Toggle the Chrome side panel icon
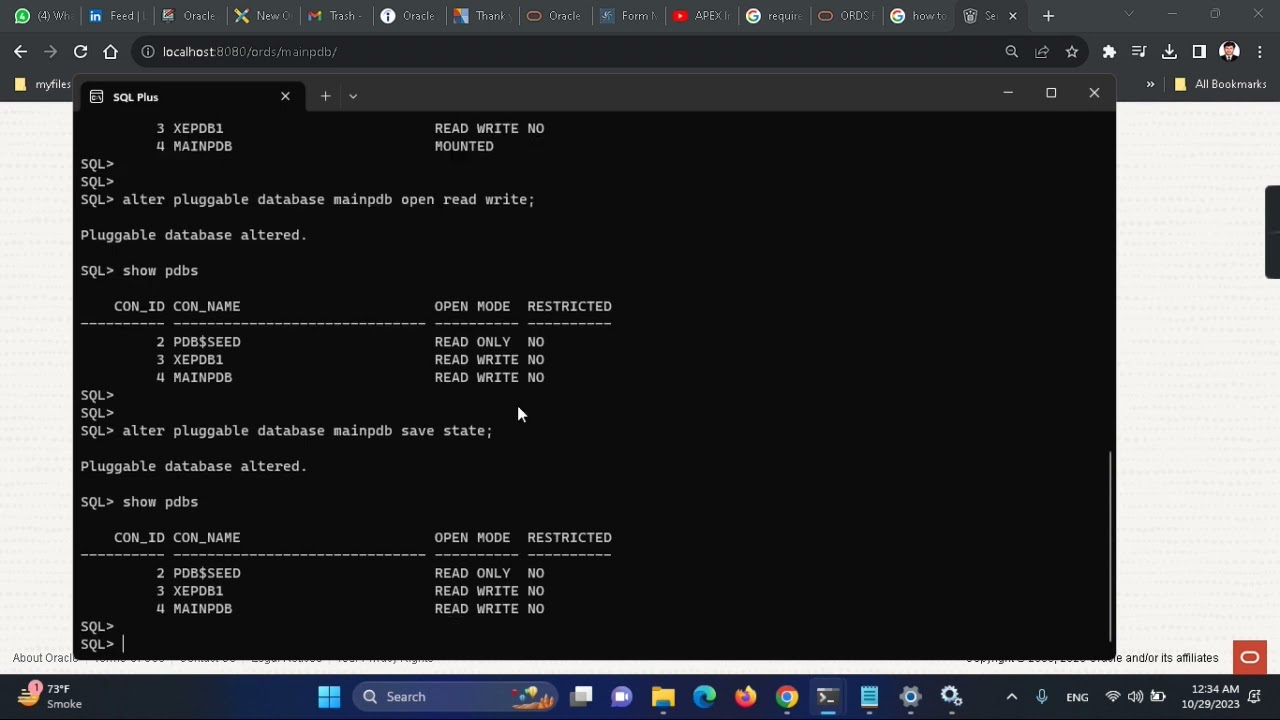1280x720 pixels. click(x=1199, y=51)
